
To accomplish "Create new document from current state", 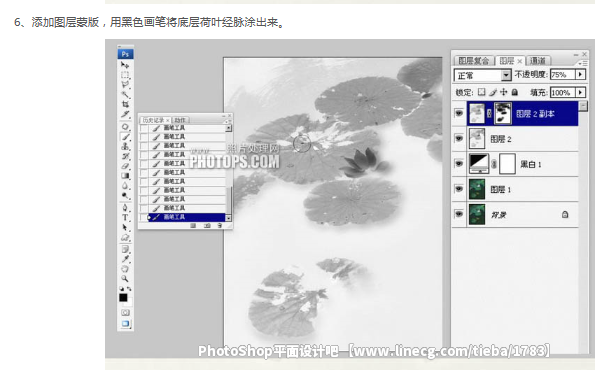I will pos(193,225).
